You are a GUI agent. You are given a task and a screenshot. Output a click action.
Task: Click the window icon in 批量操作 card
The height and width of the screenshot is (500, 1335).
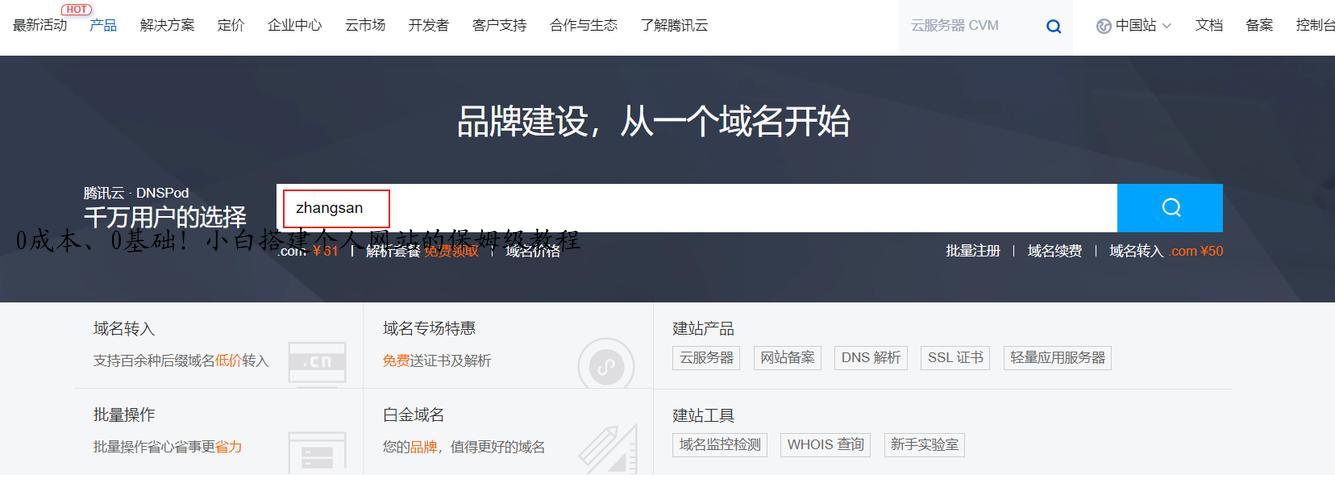317,453
